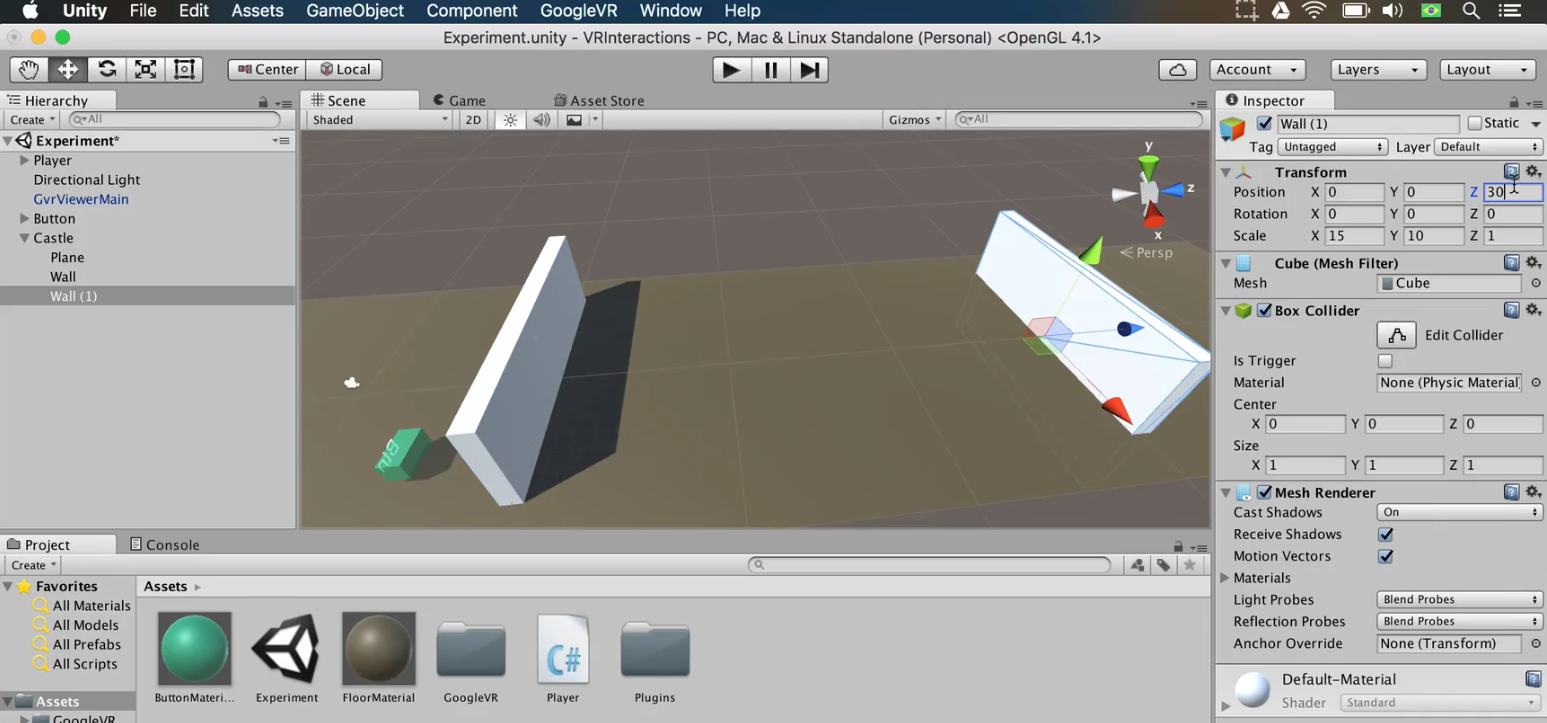Open the Shaded draw mode dropdown
Screen dimensions: 1547x723
coord(377,118)
